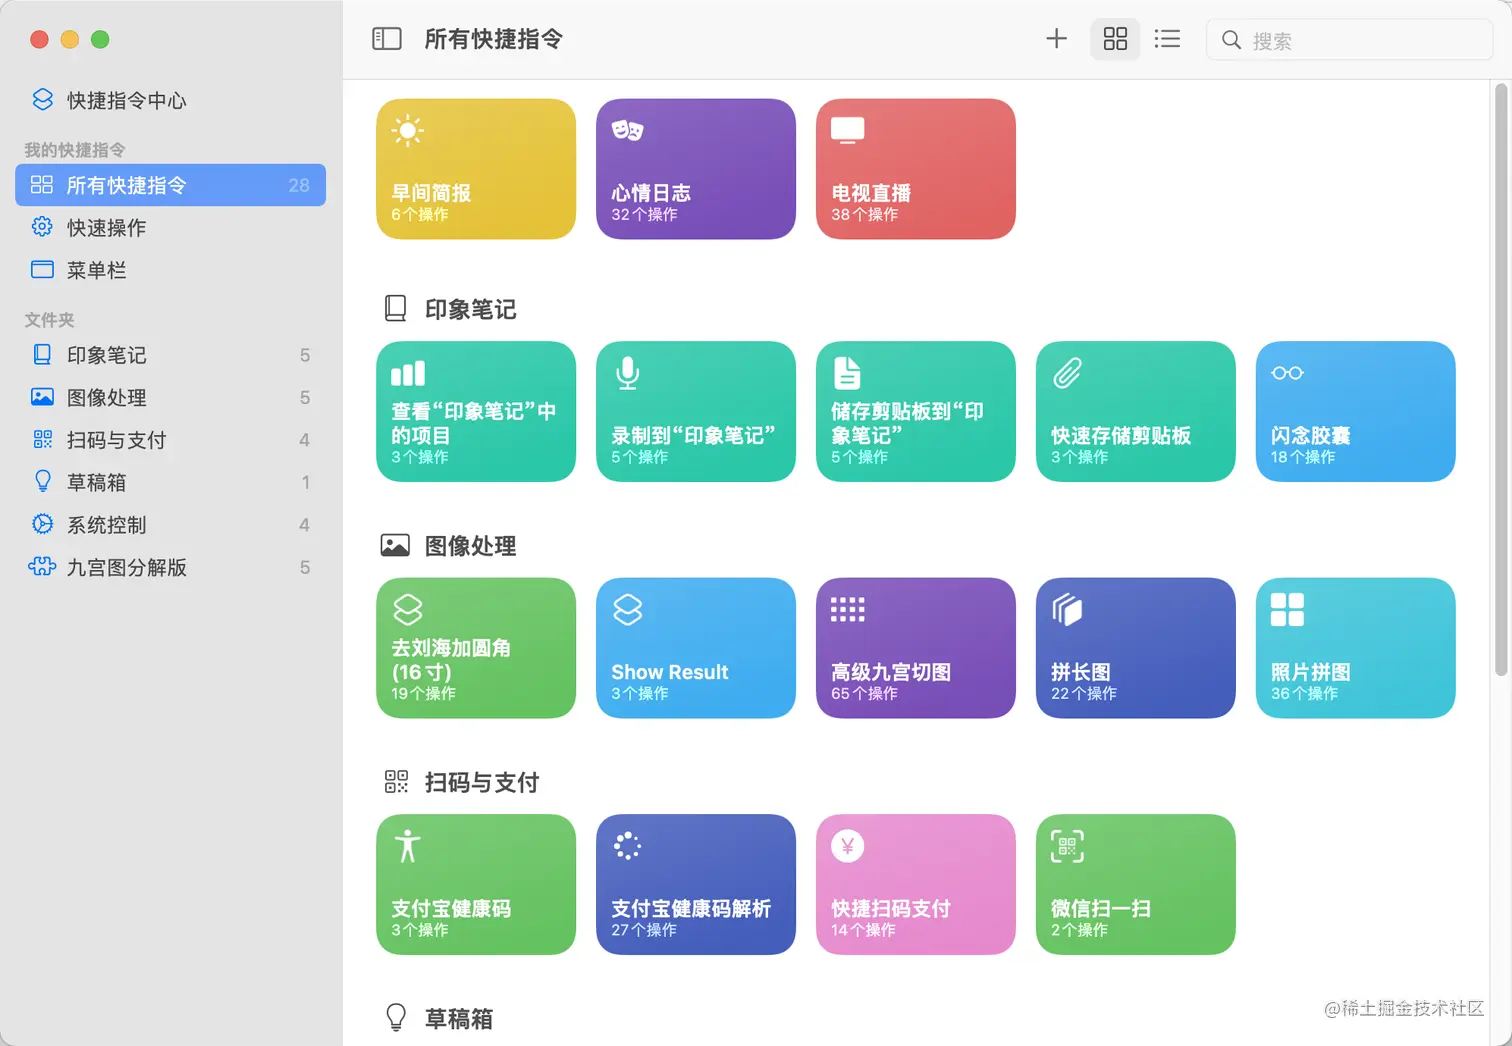Click the TV icon on 电视直播
The height and width of the screenshot is (1046, 1512).
[847, 131]
